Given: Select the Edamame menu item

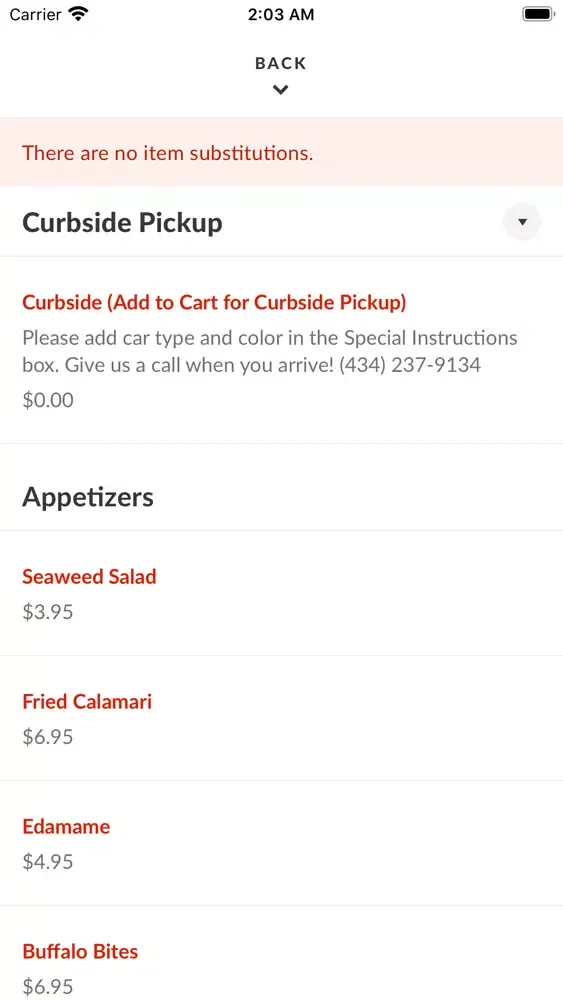Looking at the screenshot, I should tap(66, 827).
